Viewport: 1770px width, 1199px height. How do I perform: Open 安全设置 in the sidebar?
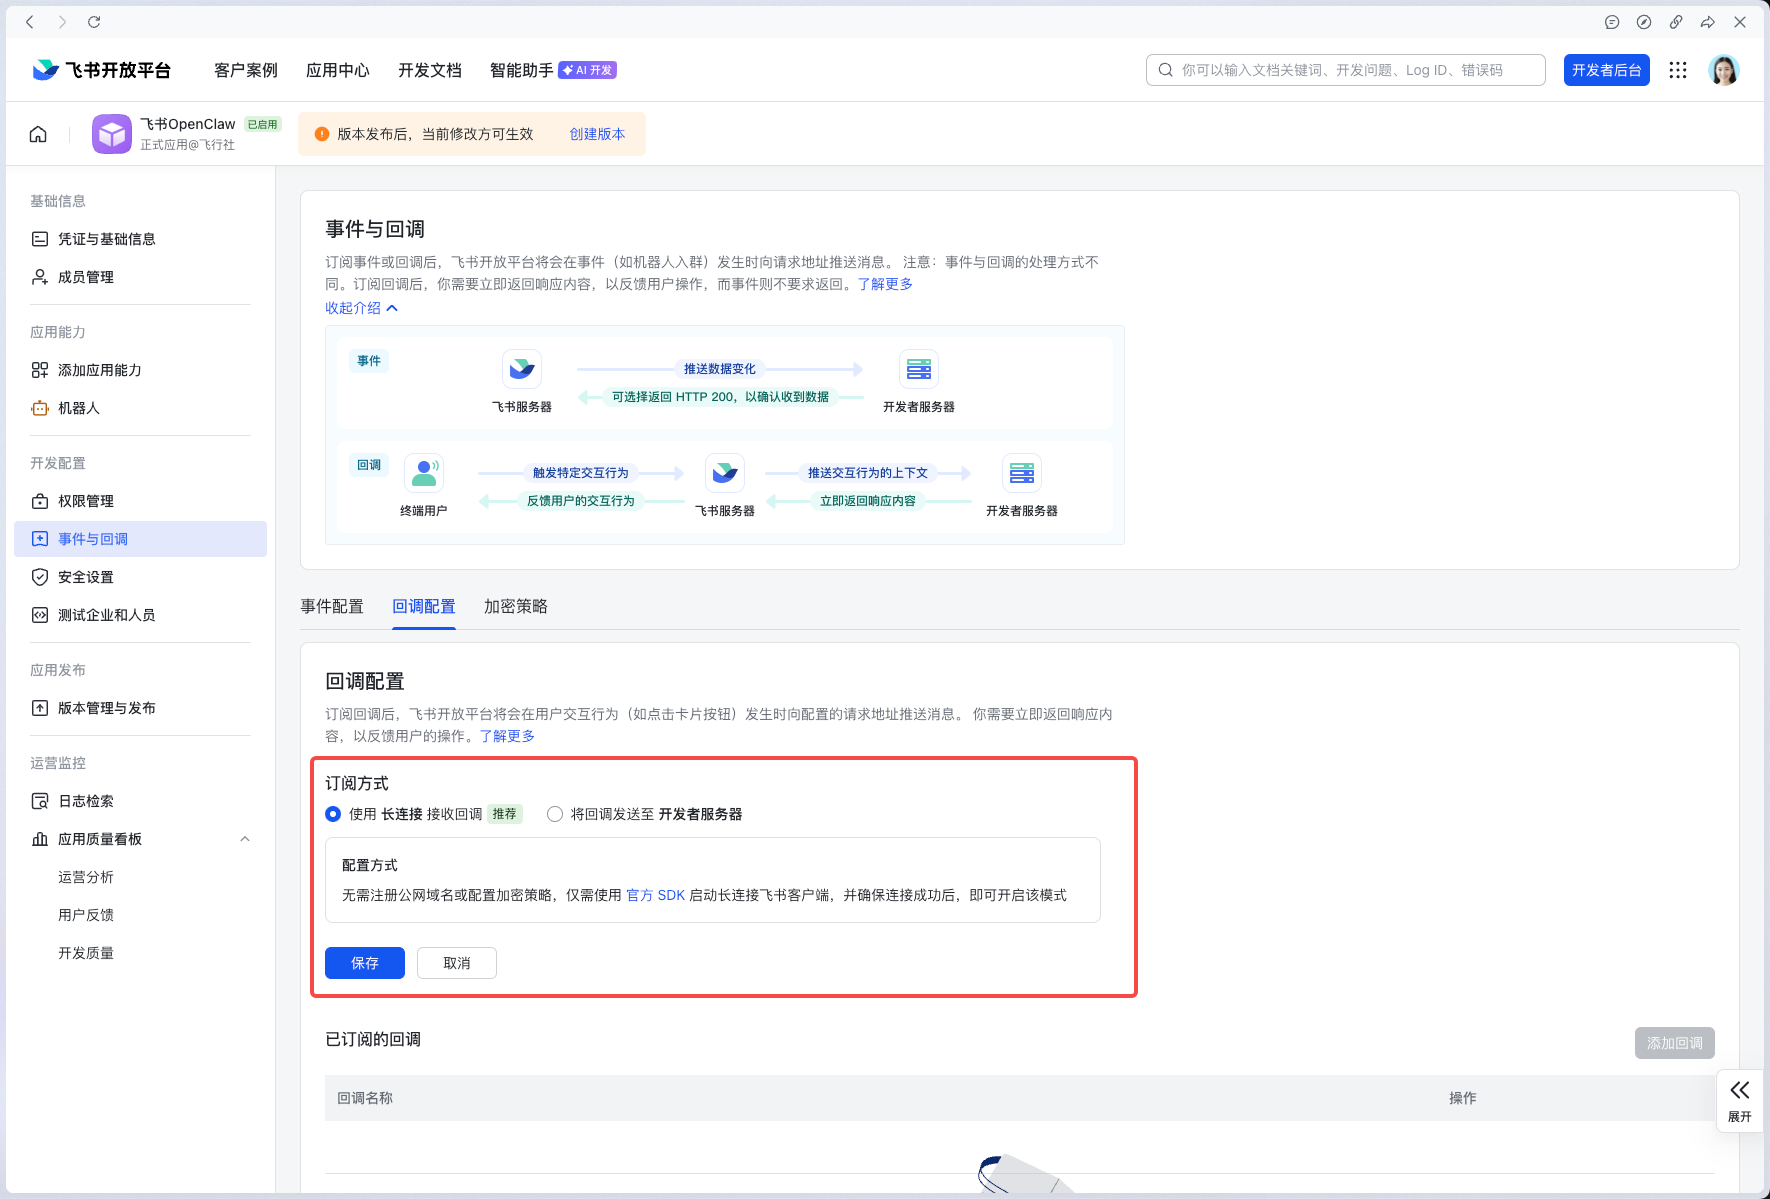85,577
